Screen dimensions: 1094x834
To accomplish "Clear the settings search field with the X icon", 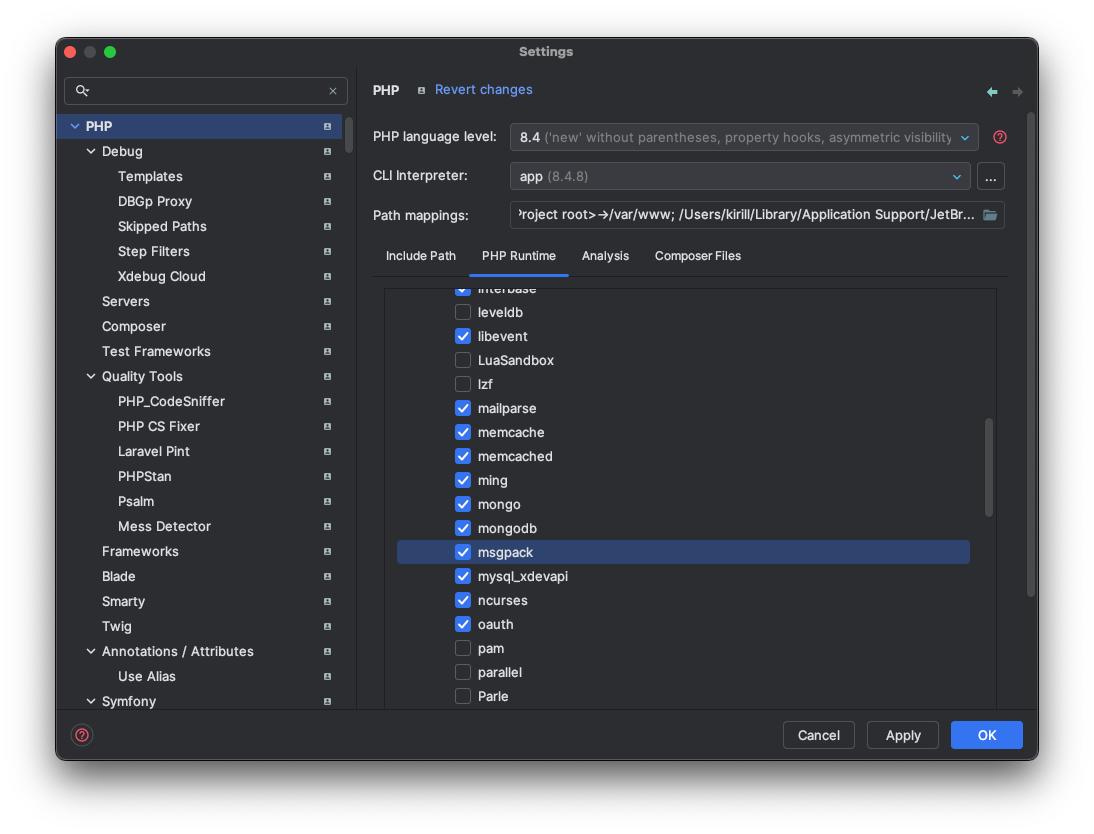I will pyautogui.click(x=333, y=91).
